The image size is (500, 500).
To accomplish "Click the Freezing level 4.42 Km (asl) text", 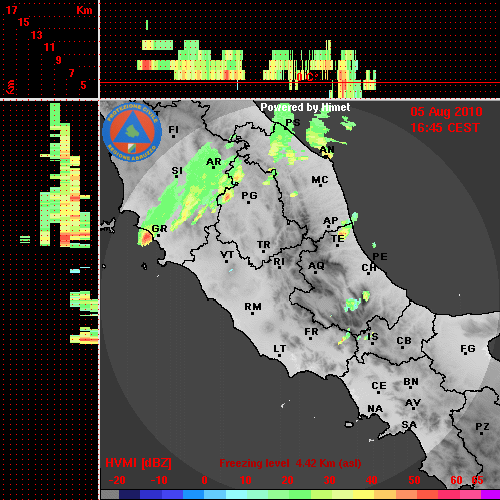I will point(290,463).
